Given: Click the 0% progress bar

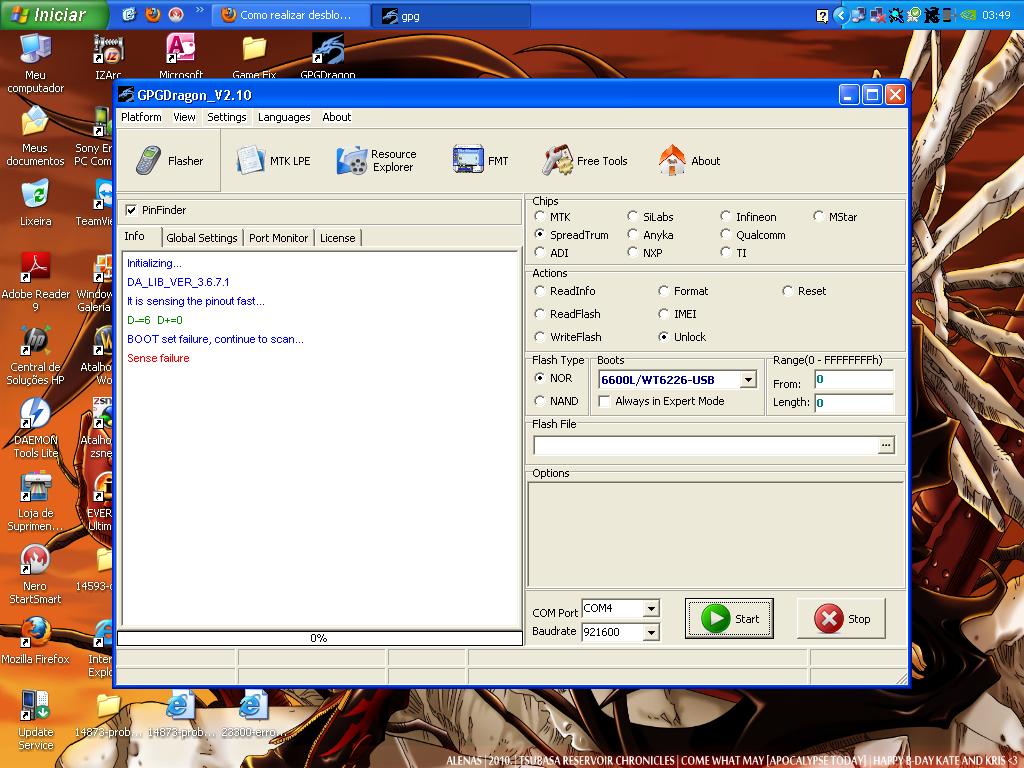Looking at the screenshot, I should 319,638.
